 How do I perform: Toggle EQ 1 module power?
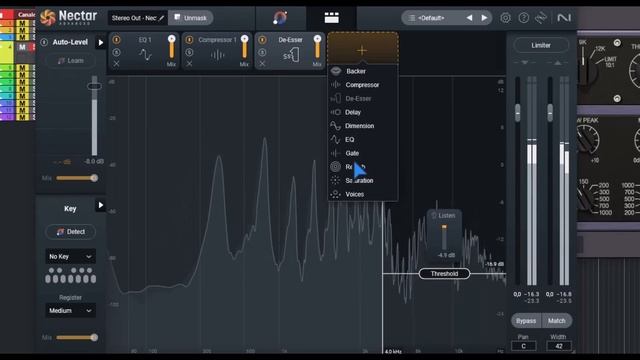[x=116, y=40]
